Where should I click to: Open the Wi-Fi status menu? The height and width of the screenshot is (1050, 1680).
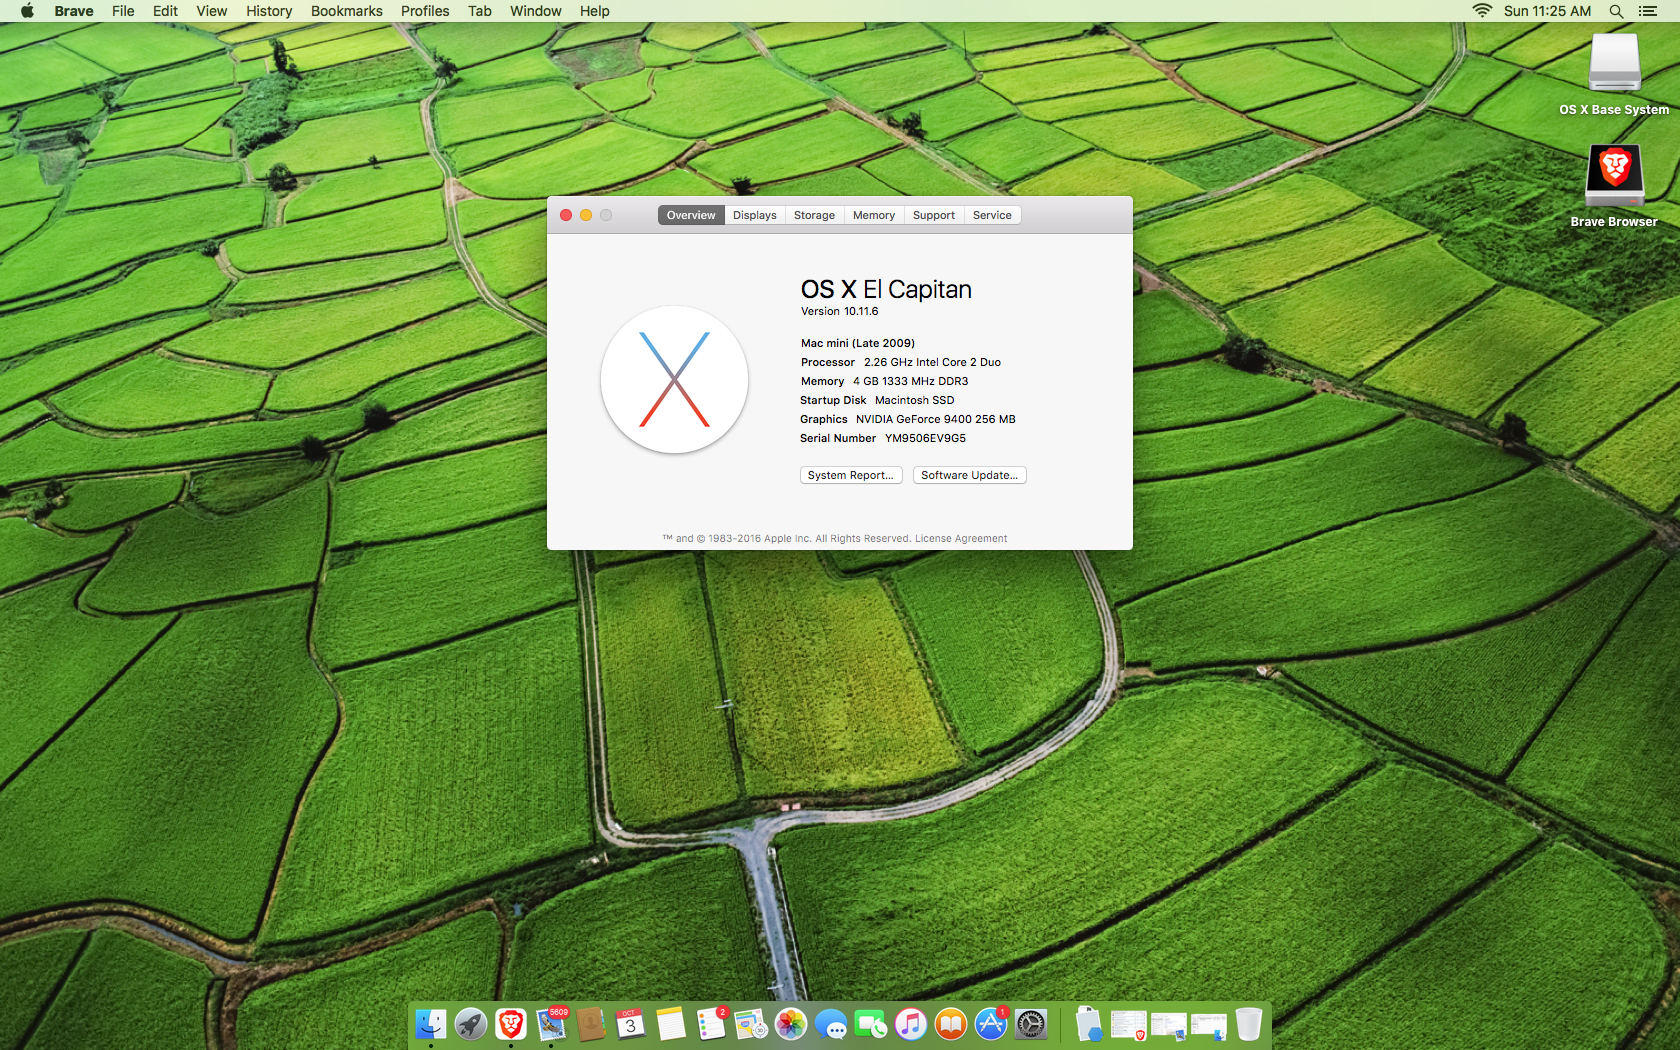[x=1482, y=11]
